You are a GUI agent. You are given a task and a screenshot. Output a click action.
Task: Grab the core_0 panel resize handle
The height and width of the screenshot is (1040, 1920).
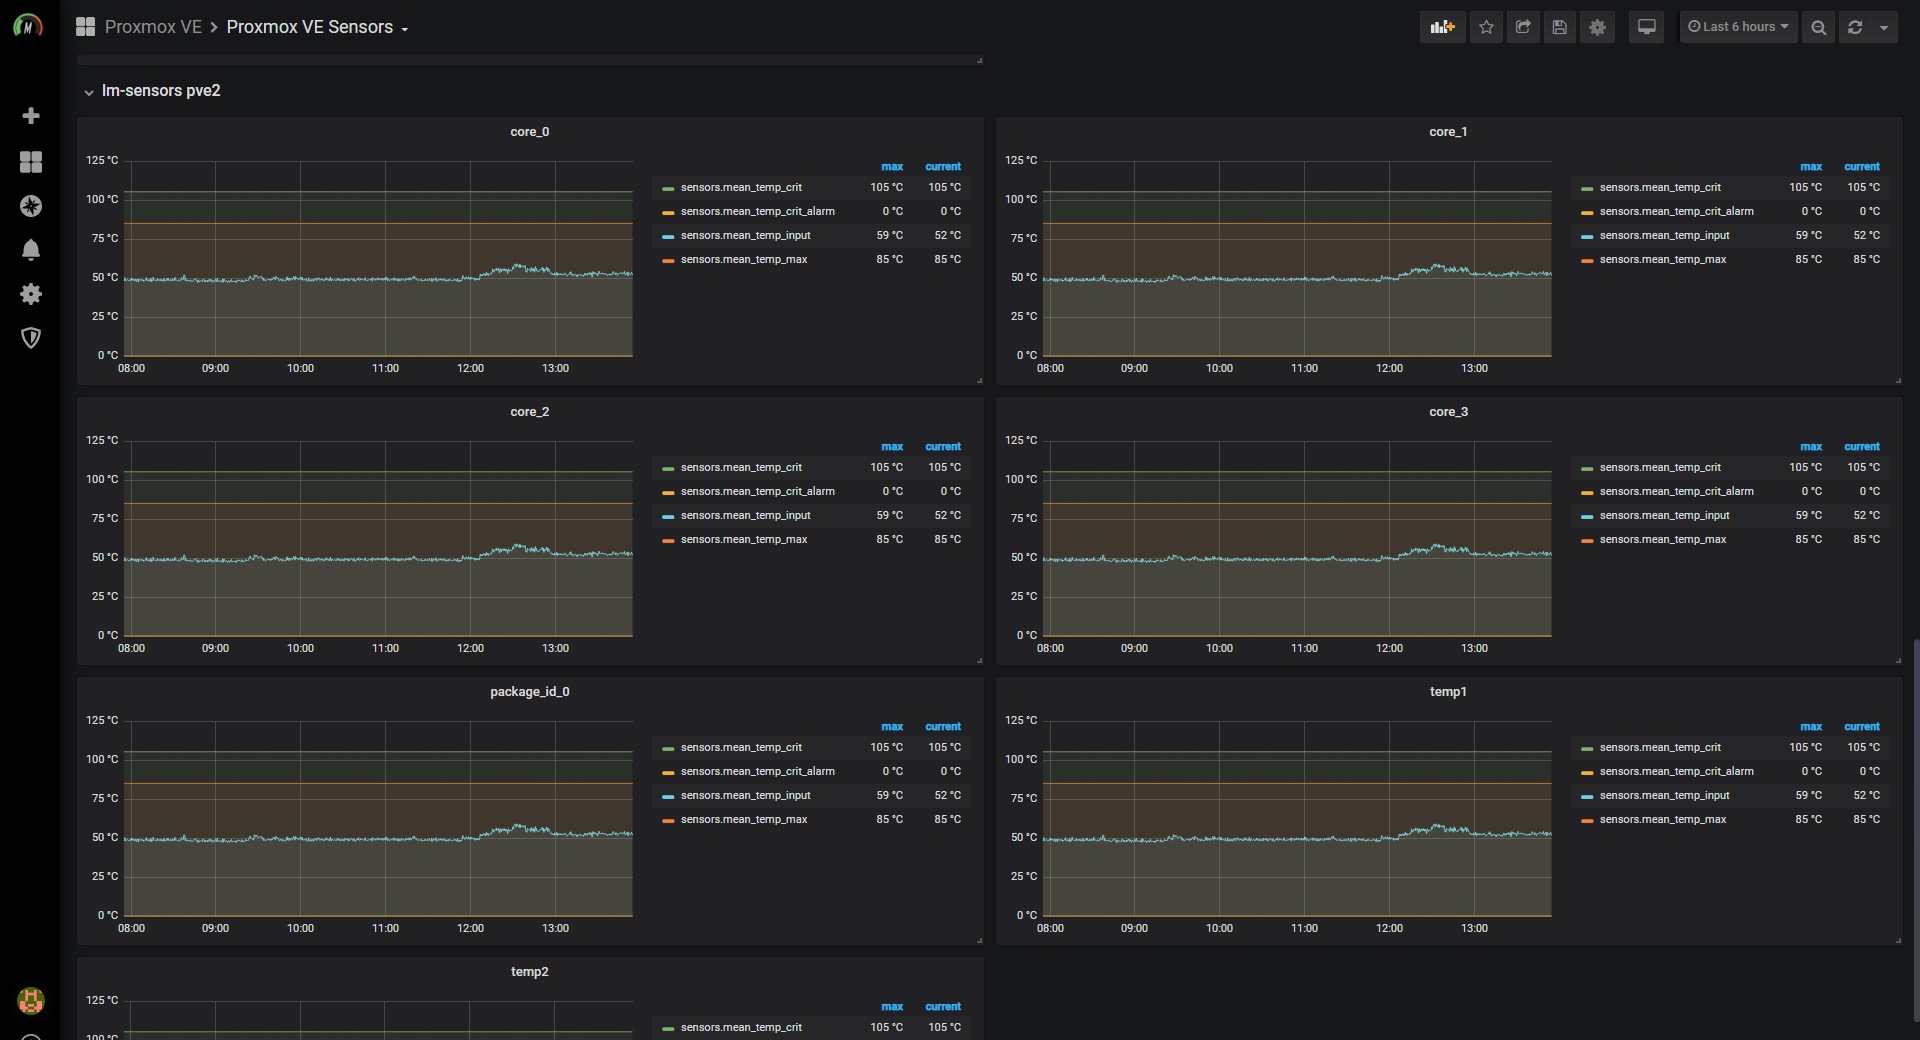tap(979, 380)
